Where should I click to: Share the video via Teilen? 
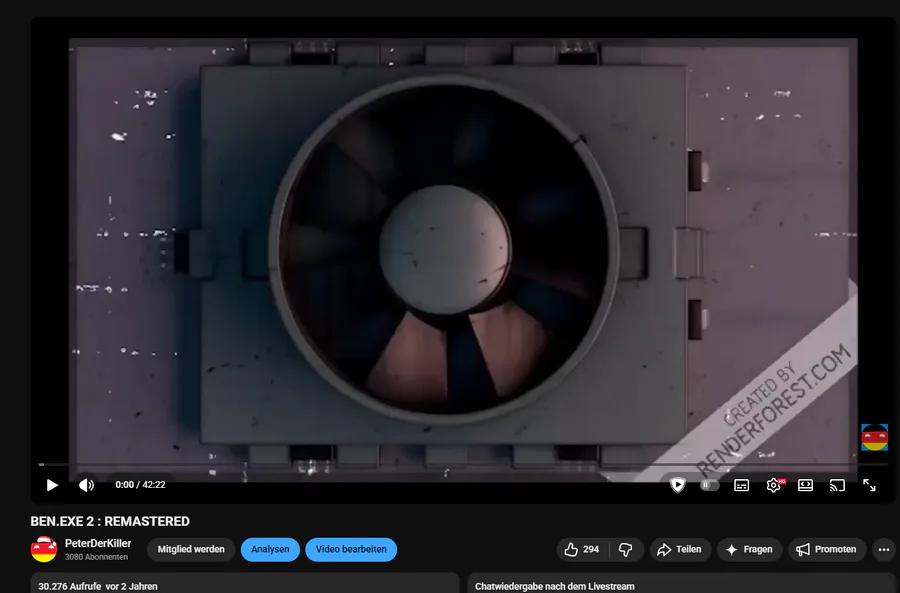click(680, 549)
